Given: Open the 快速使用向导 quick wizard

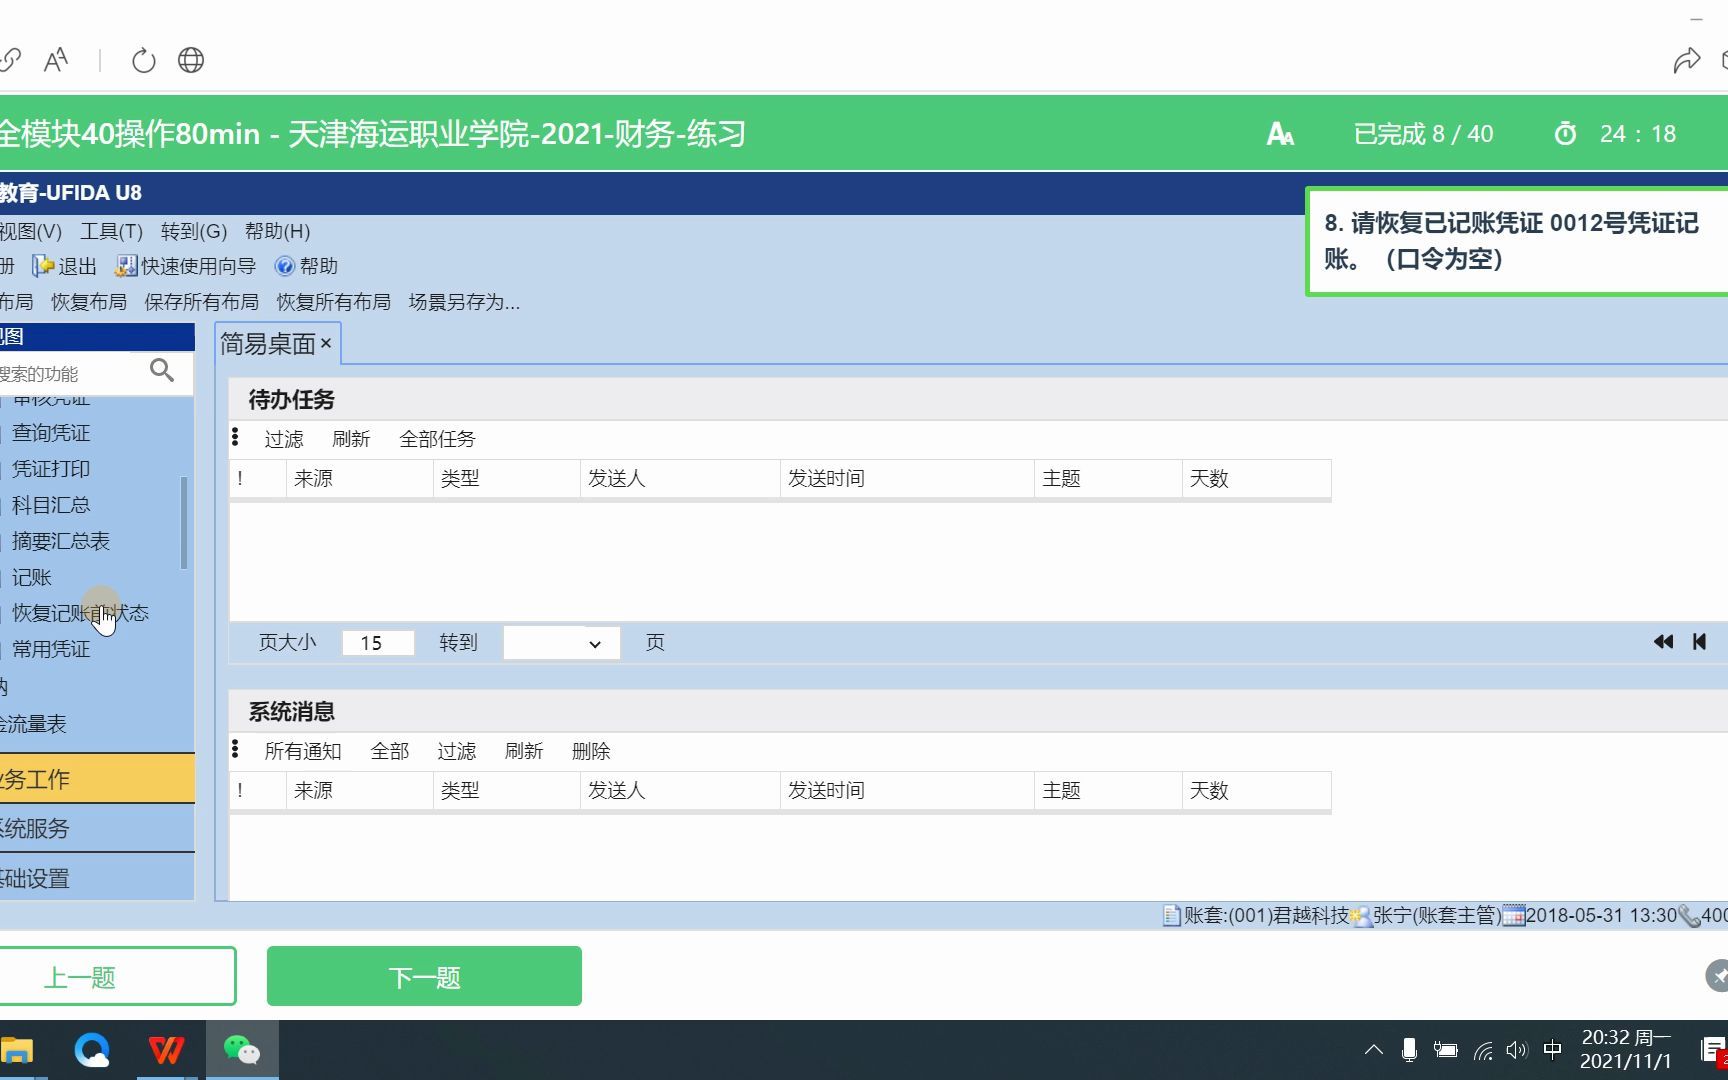Looking at the screenshot, I should point(186,266).
